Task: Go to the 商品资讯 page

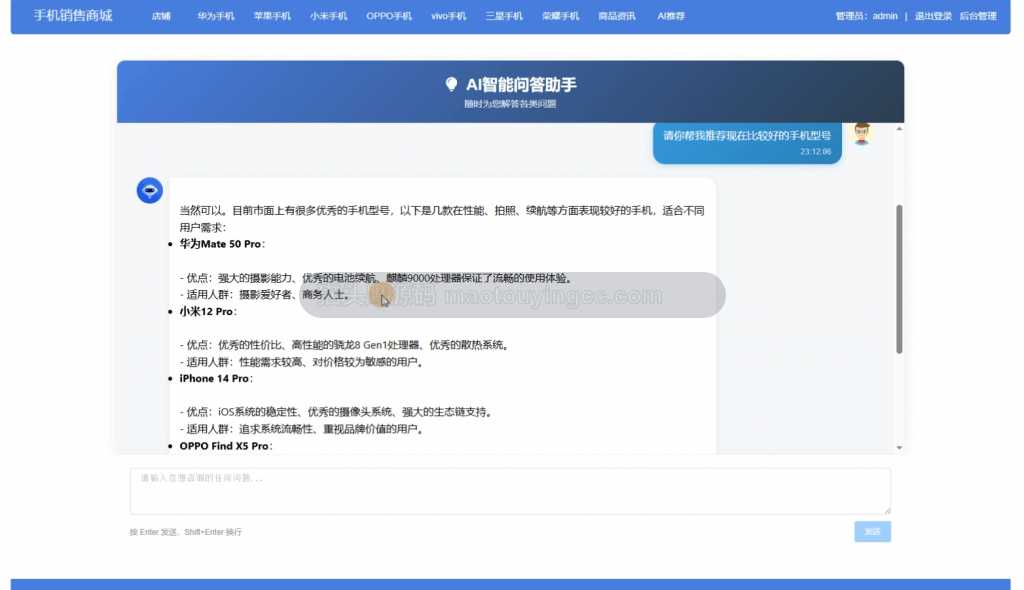Action: click(x=617, y=16)
